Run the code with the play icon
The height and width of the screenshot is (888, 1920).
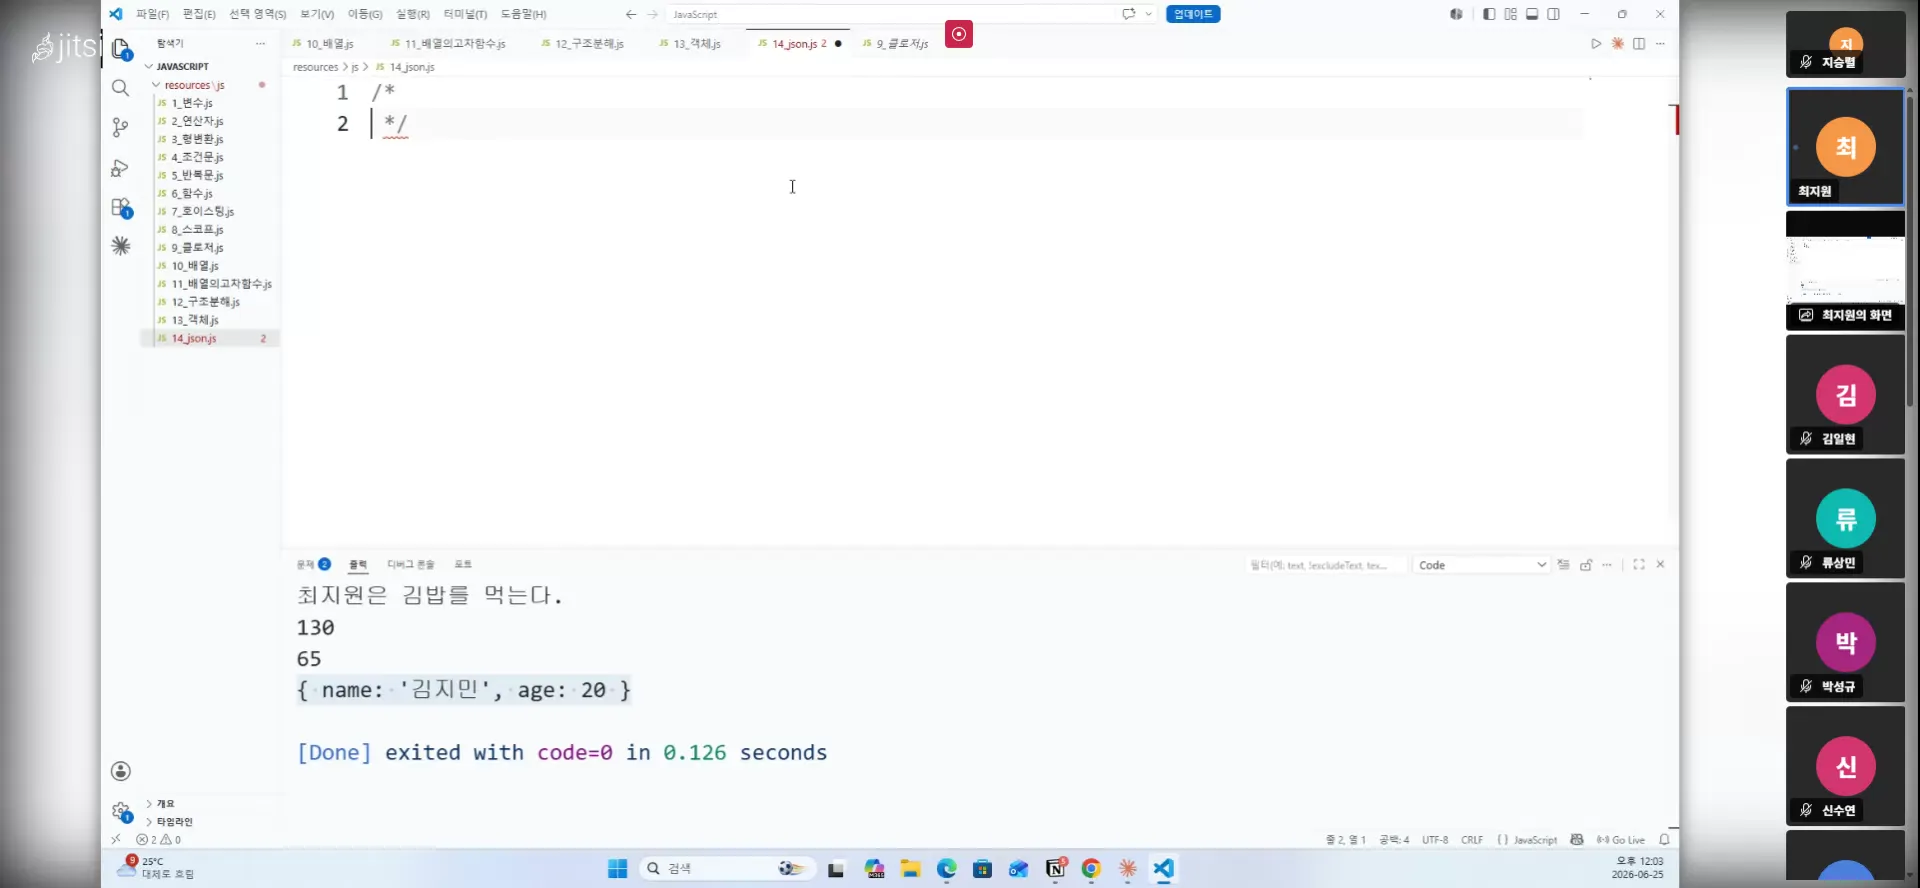tap(1596, 44)
